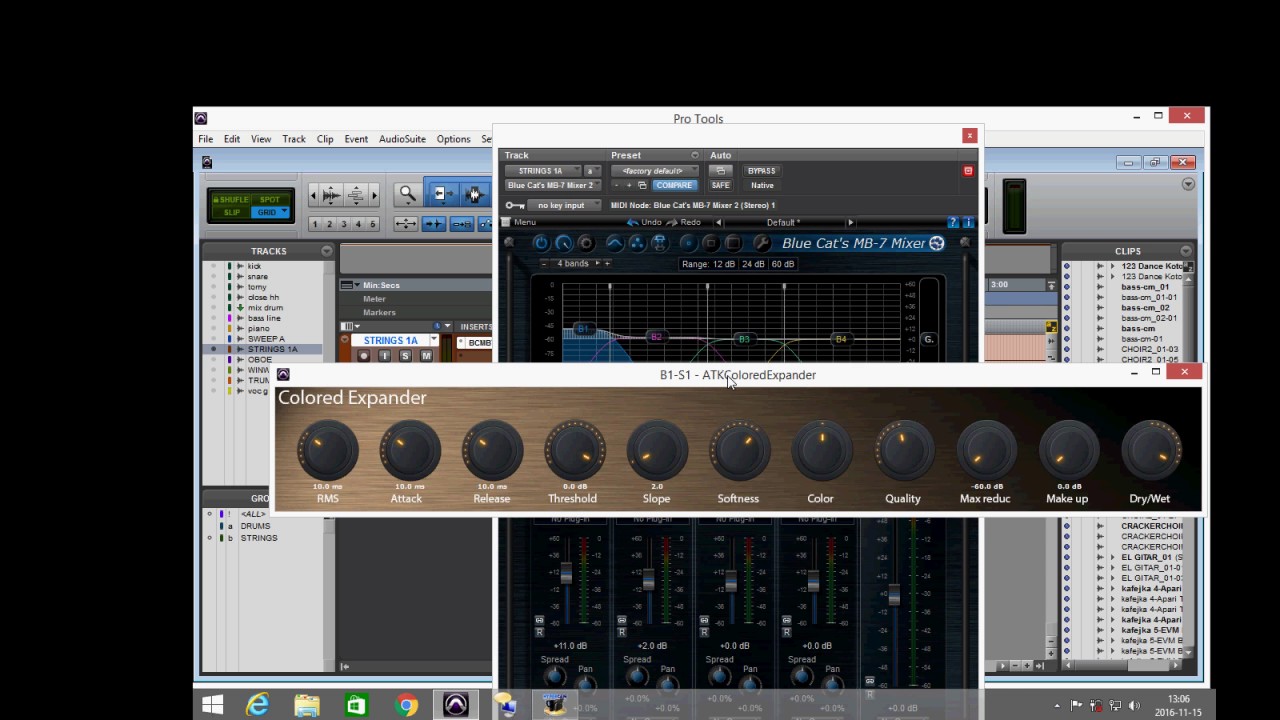Enable Slip edit mode

(232, 212)
